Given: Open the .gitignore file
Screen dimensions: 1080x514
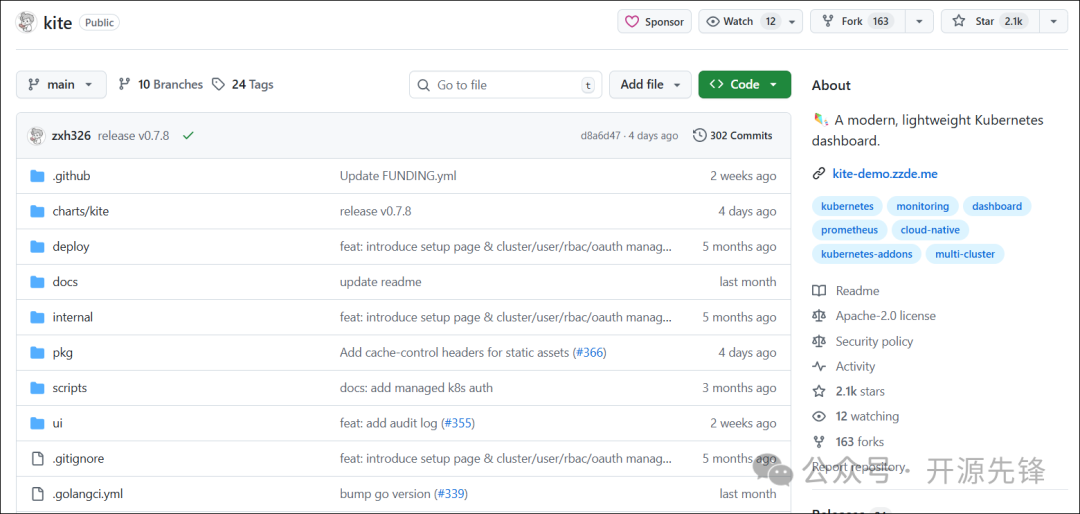Looking at the screenshot, I should tap(78, 458).
